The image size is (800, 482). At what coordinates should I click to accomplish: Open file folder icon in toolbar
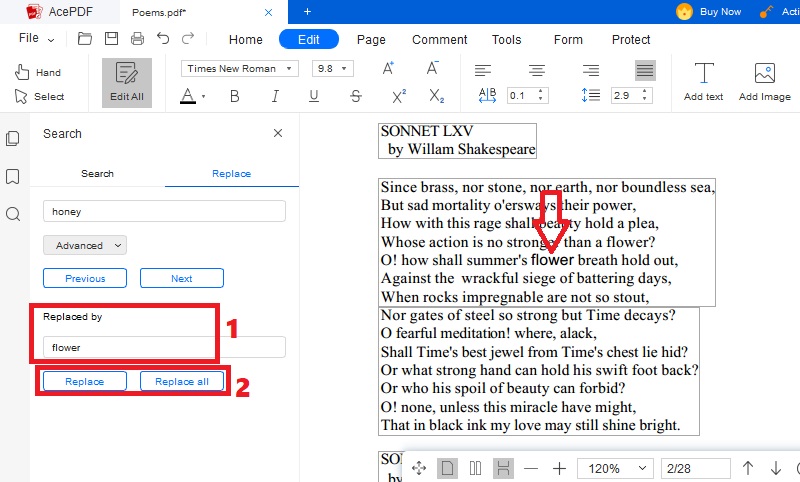[x=85, y=39]
